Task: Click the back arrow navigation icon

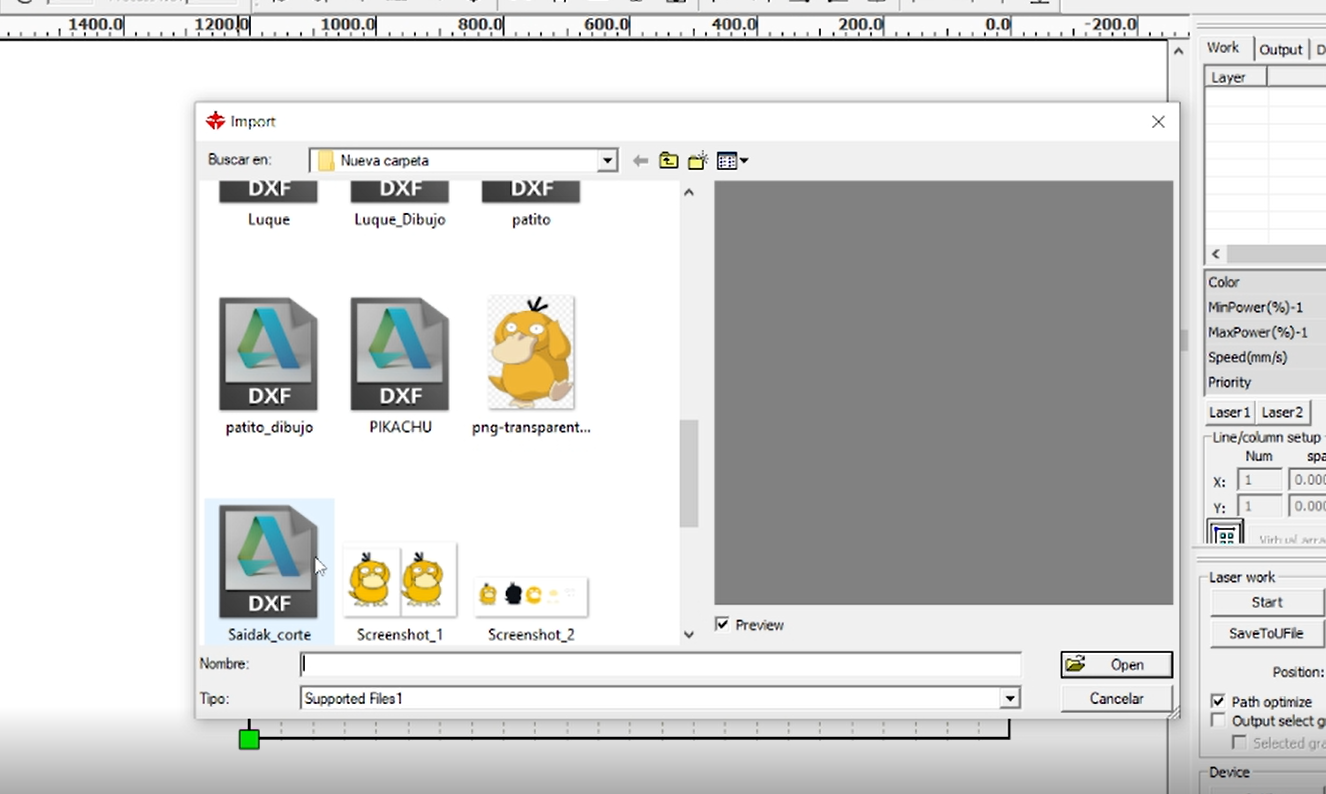Action: click(x=640, y=161)
